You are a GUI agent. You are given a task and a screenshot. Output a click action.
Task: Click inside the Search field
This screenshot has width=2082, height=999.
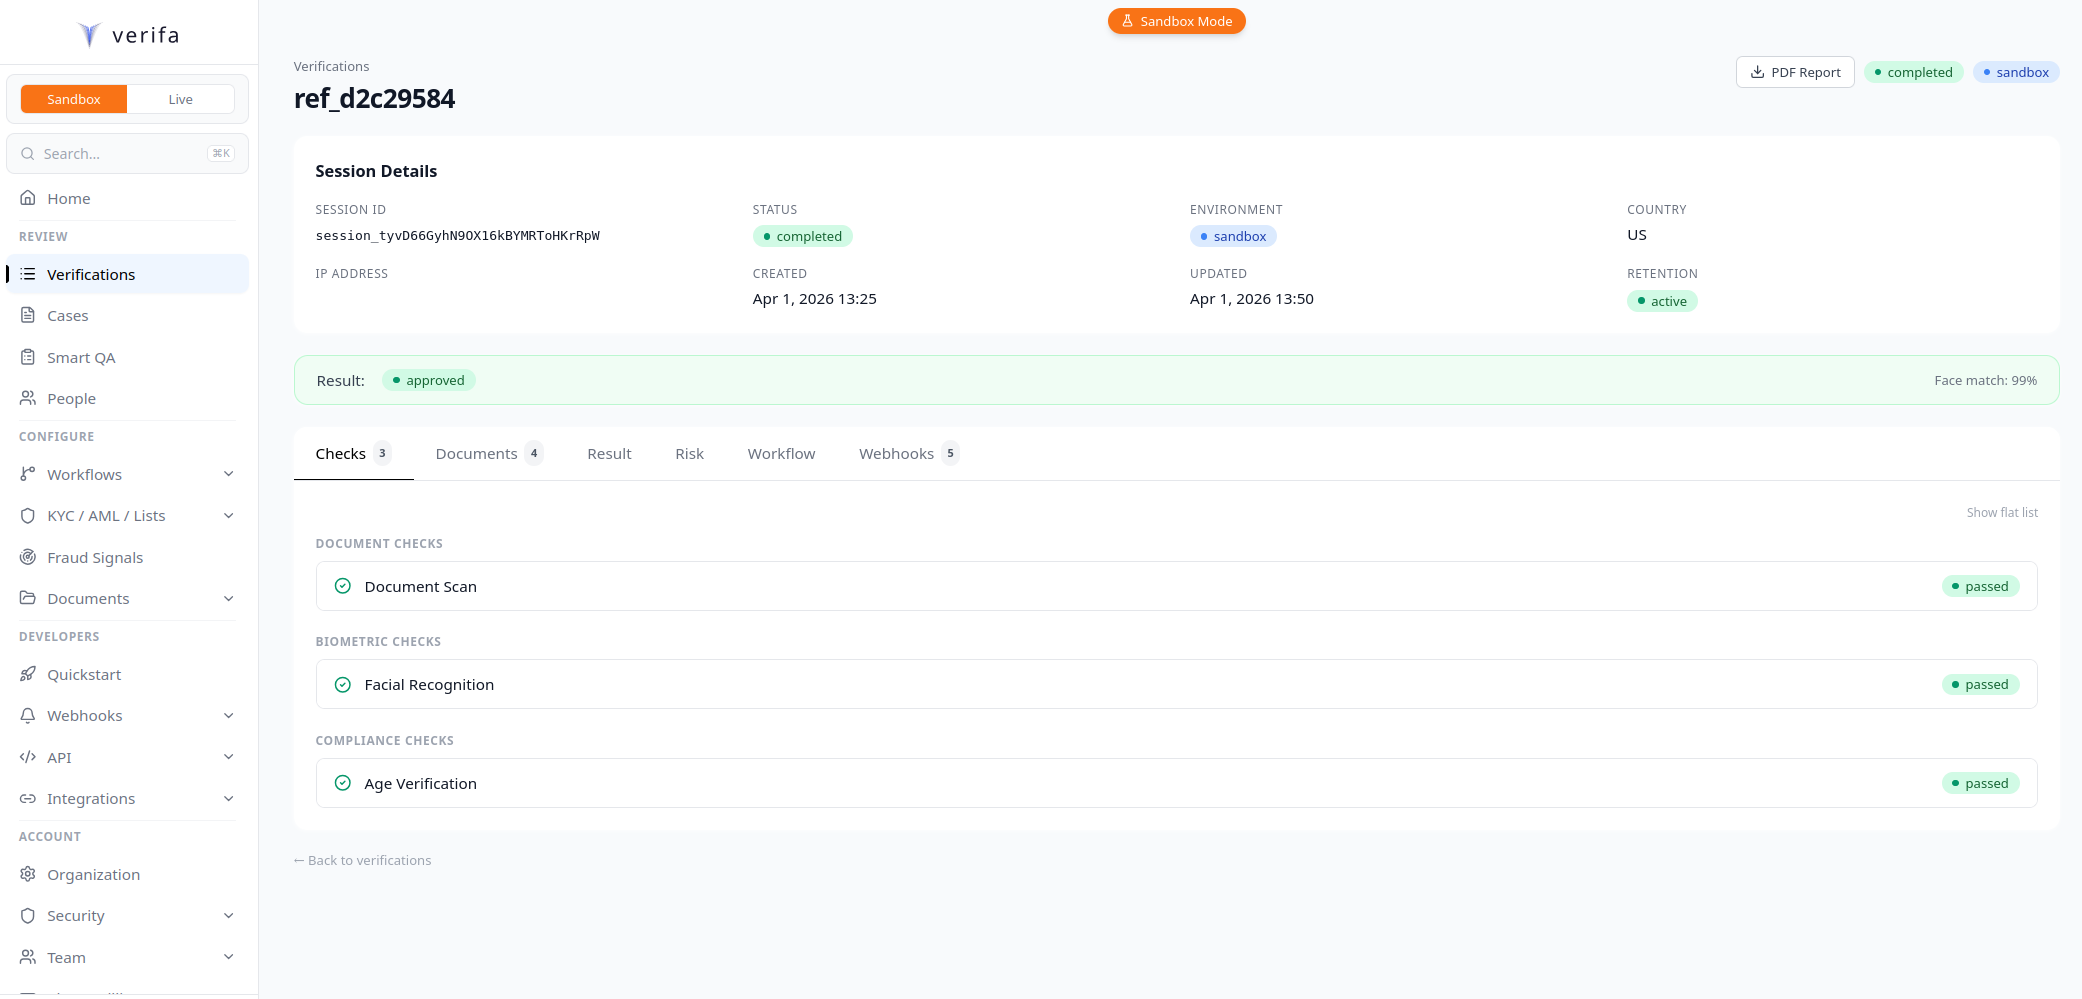click(120, 153)
